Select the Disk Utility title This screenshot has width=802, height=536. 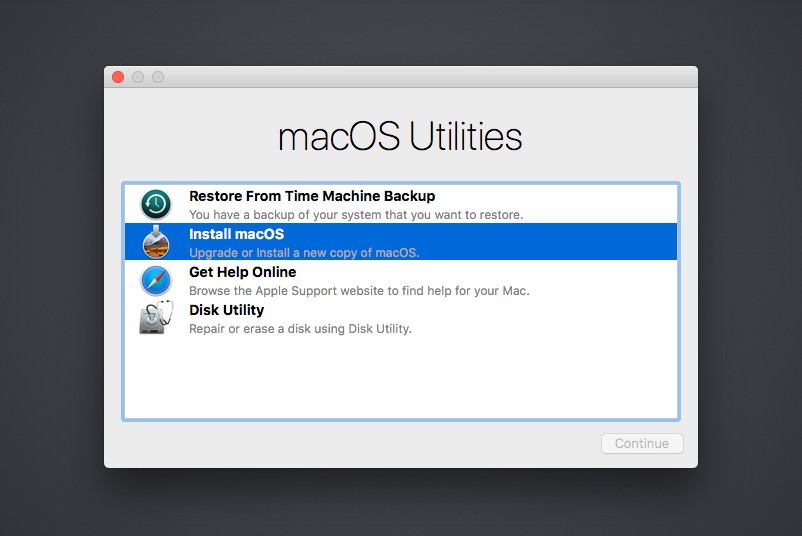coord(227,310)
